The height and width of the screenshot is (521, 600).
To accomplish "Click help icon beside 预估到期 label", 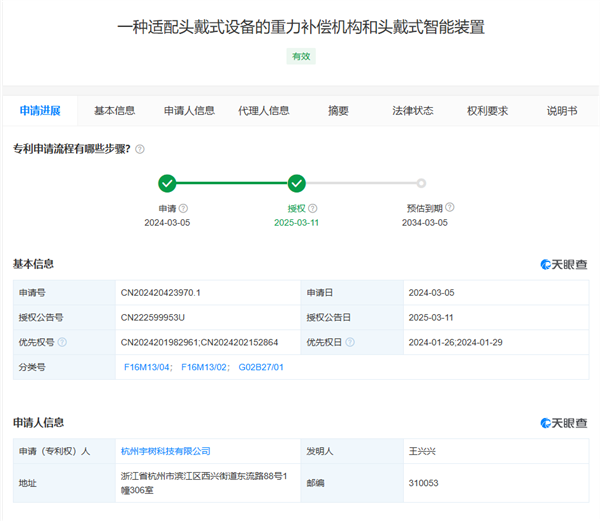I will (x=450, y=207).
